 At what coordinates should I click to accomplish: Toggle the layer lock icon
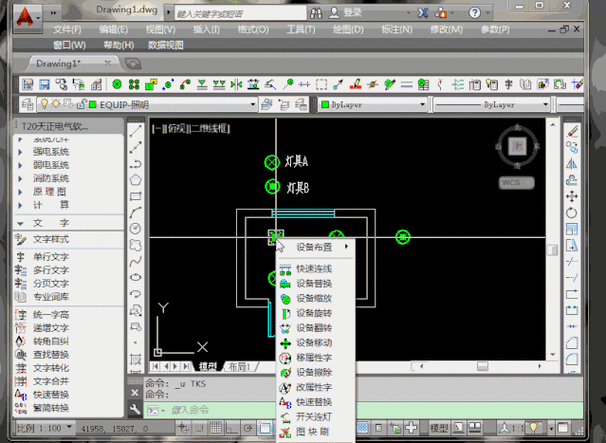click(x=81, y=104)
